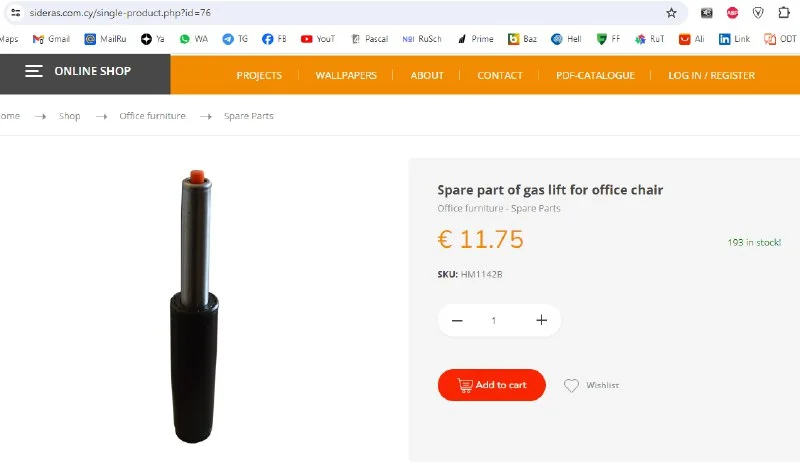This screenshot has width=800, height=465.
Task: Increase quantity with the plus button
Action: pos(541,320)
